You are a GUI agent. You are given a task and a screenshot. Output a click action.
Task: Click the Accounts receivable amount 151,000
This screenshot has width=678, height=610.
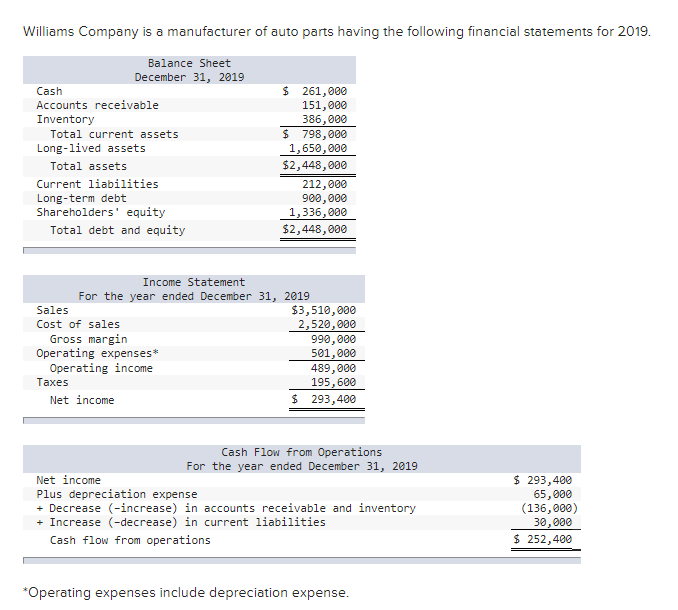(x=324, y=105)
